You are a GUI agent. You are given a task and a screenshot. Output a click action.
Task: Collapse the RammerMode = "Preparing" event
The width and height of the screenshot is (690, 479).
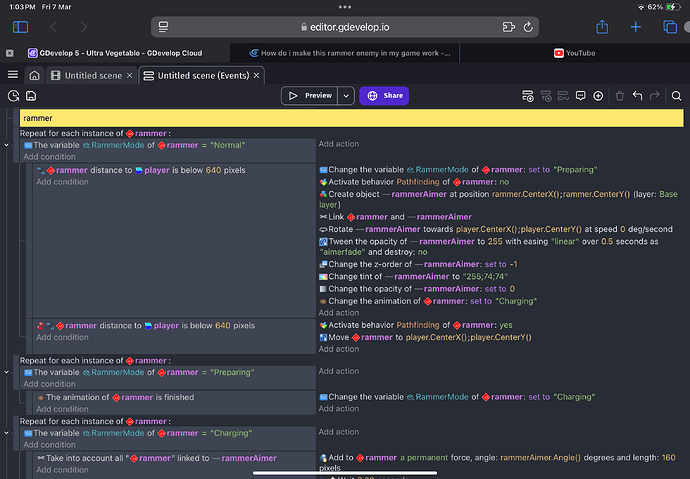pos(7,372)
